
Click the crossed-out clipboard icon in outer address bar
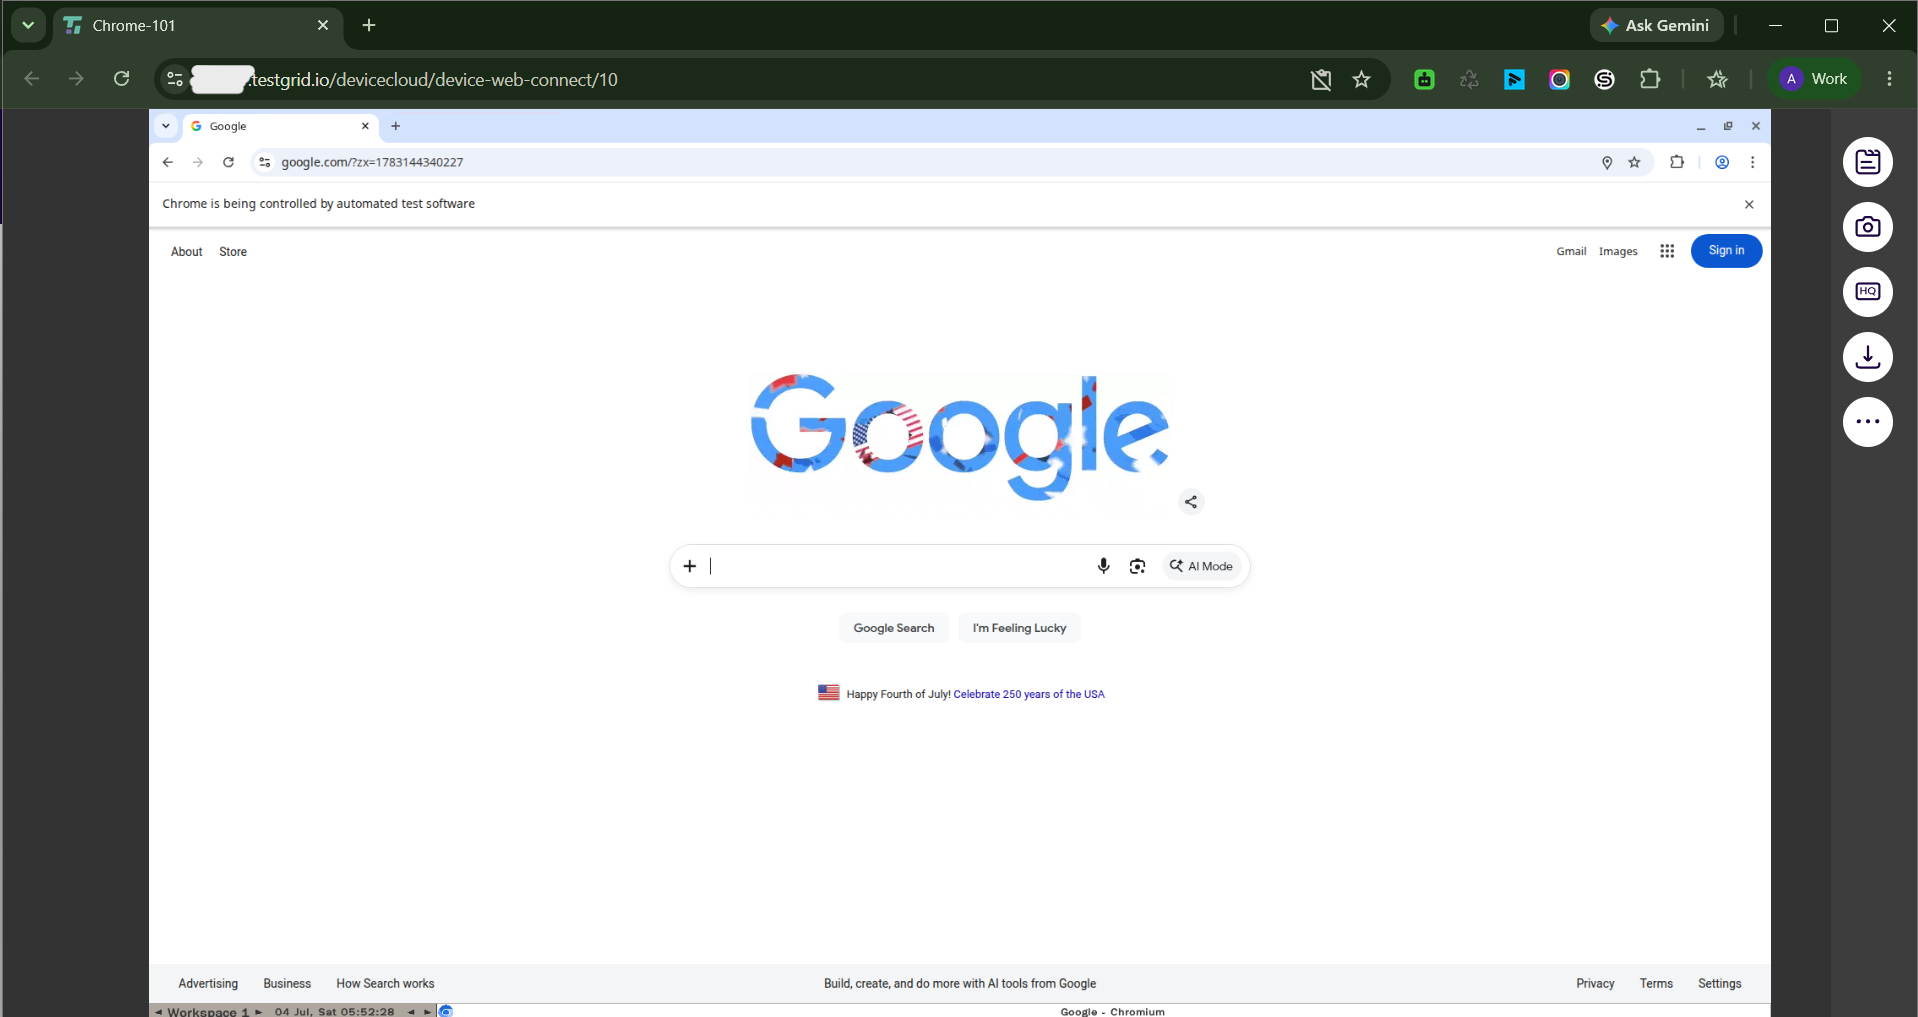click(1320, 80)
